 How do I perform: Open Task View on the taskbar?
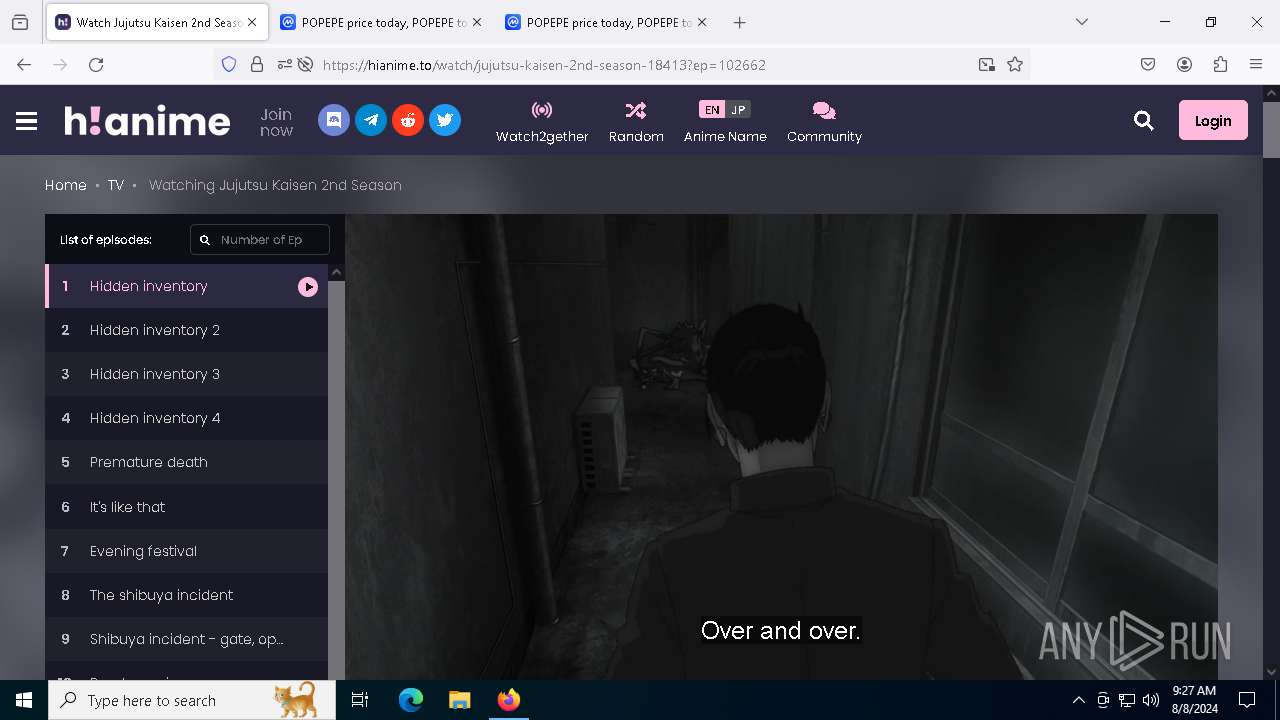[360, 700]
